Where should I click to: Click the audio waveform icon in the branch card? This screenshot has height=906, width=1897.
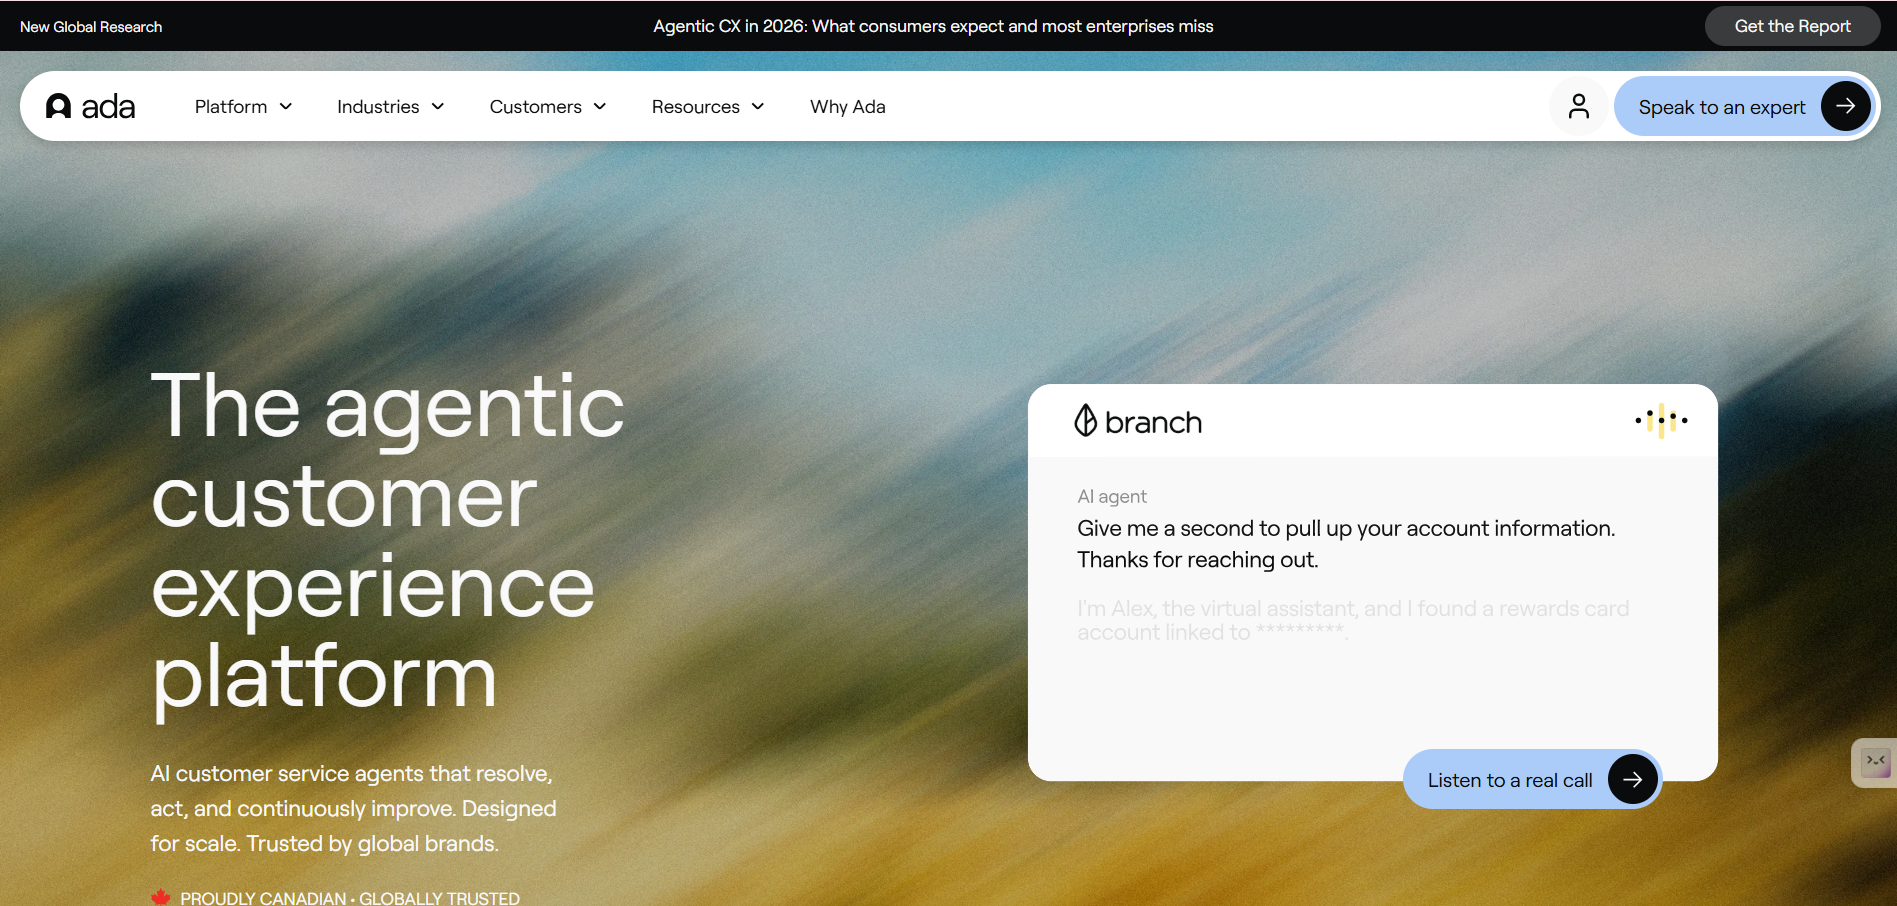coord(1661,421)
